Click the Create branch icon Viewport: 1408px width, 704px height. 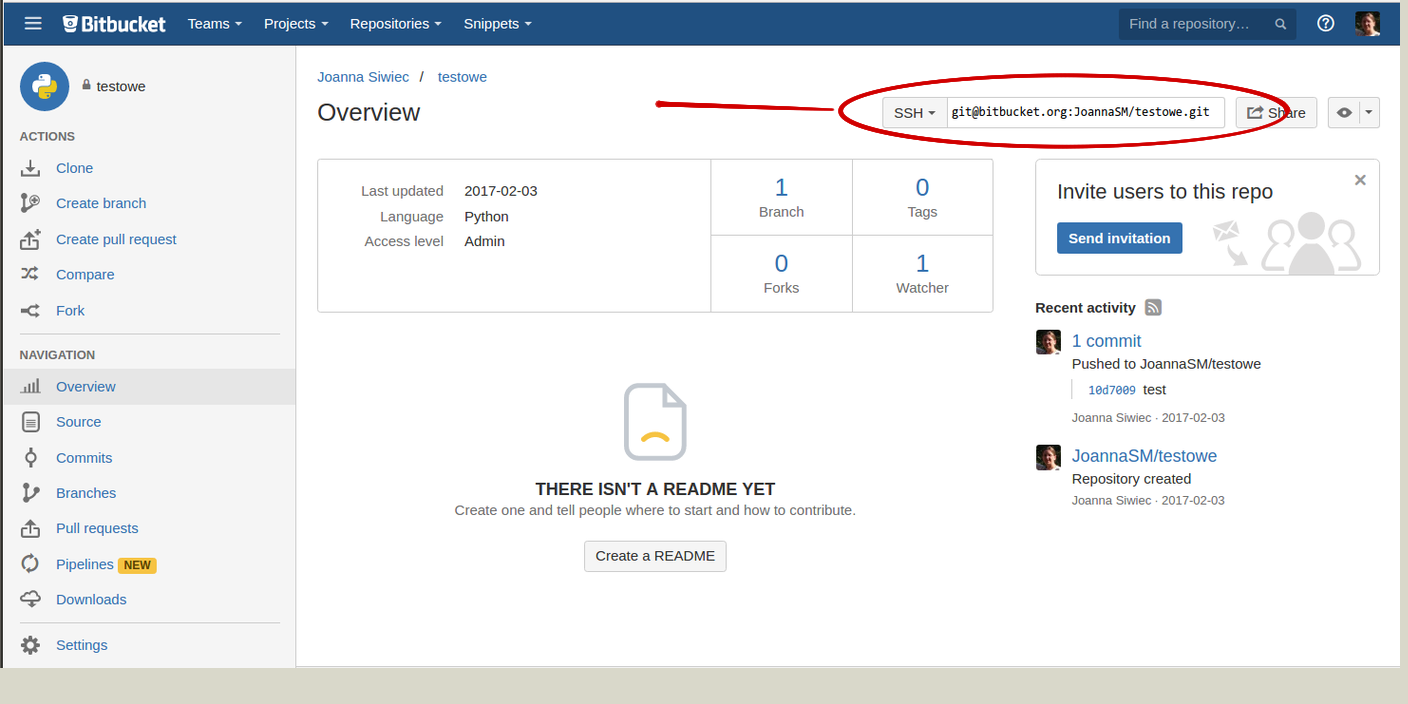pyautogui.click(x=31, y=203)
